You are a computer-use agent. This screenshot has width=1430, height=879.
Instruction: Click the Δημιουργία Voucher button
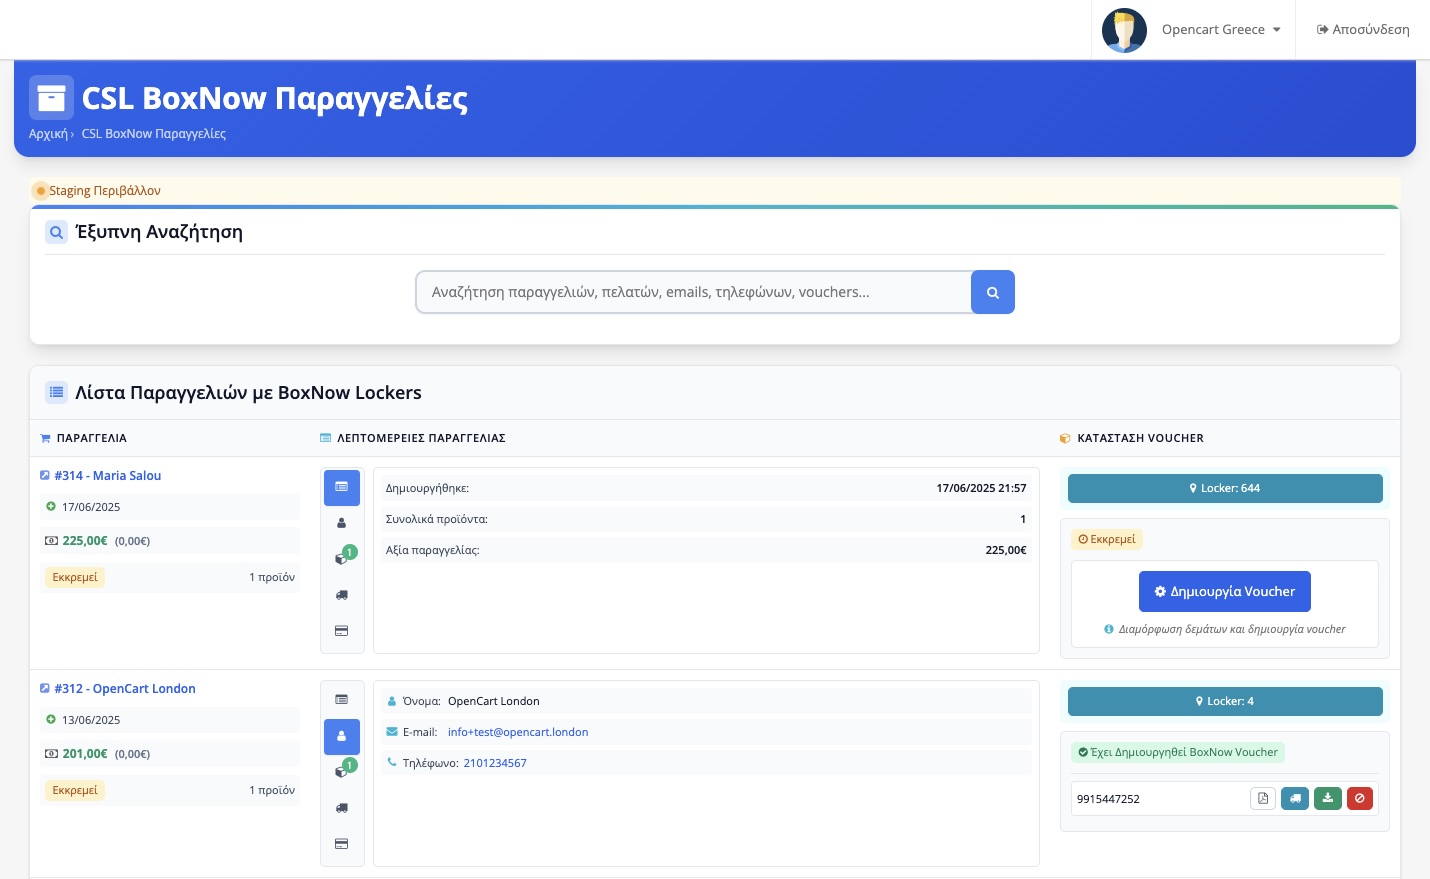coord(1225,592)
